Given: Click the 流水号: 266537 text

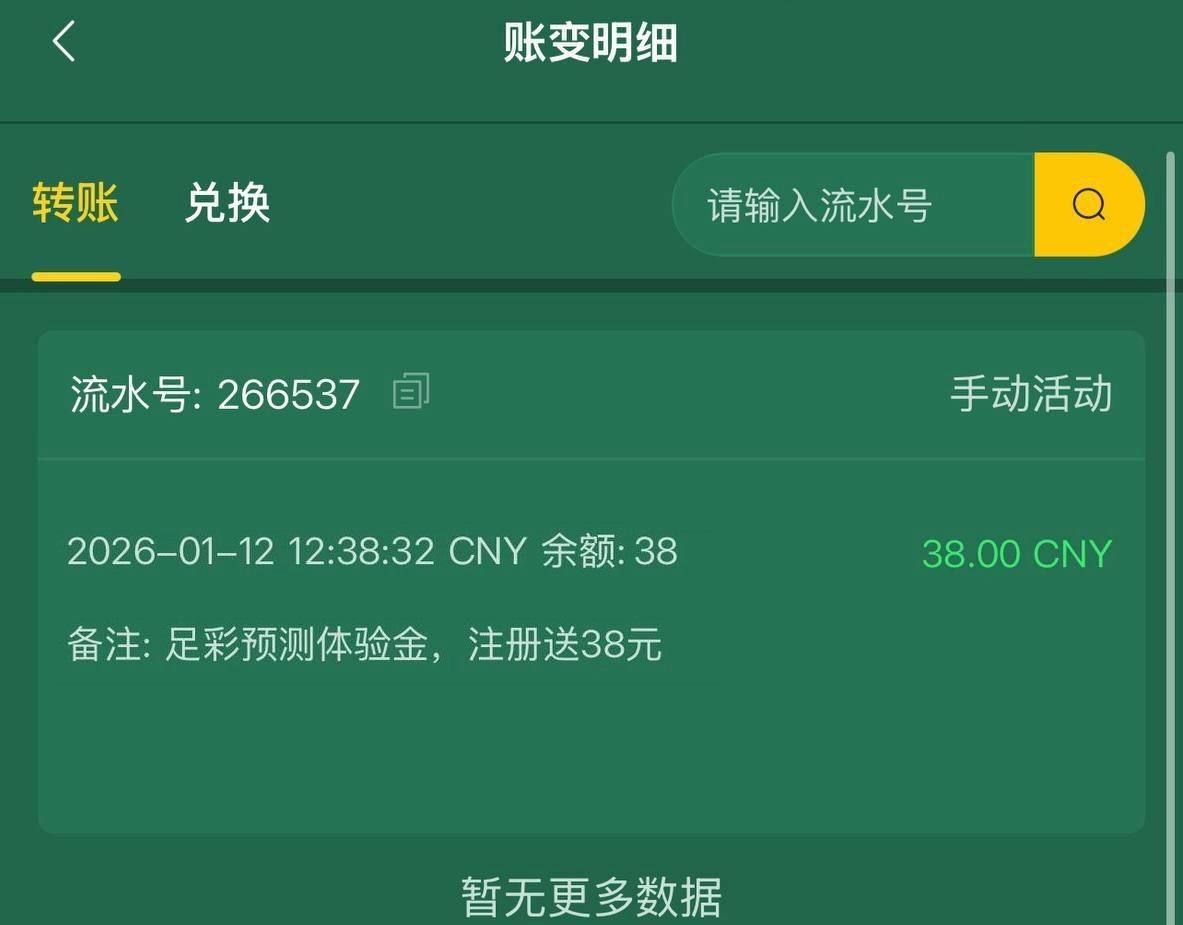Looking at the screenshot, I should [x=215, y=395].
